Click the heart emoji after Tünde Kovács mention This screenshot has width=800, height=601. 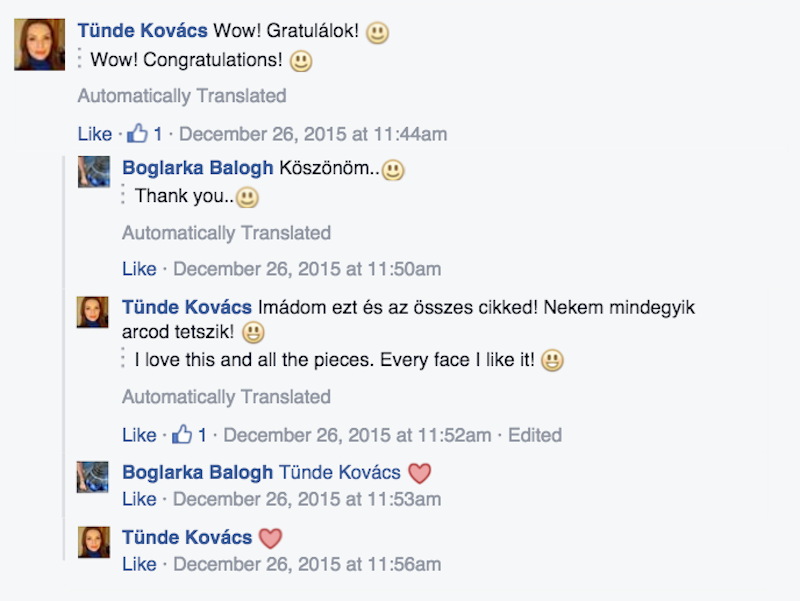[420, 473]
